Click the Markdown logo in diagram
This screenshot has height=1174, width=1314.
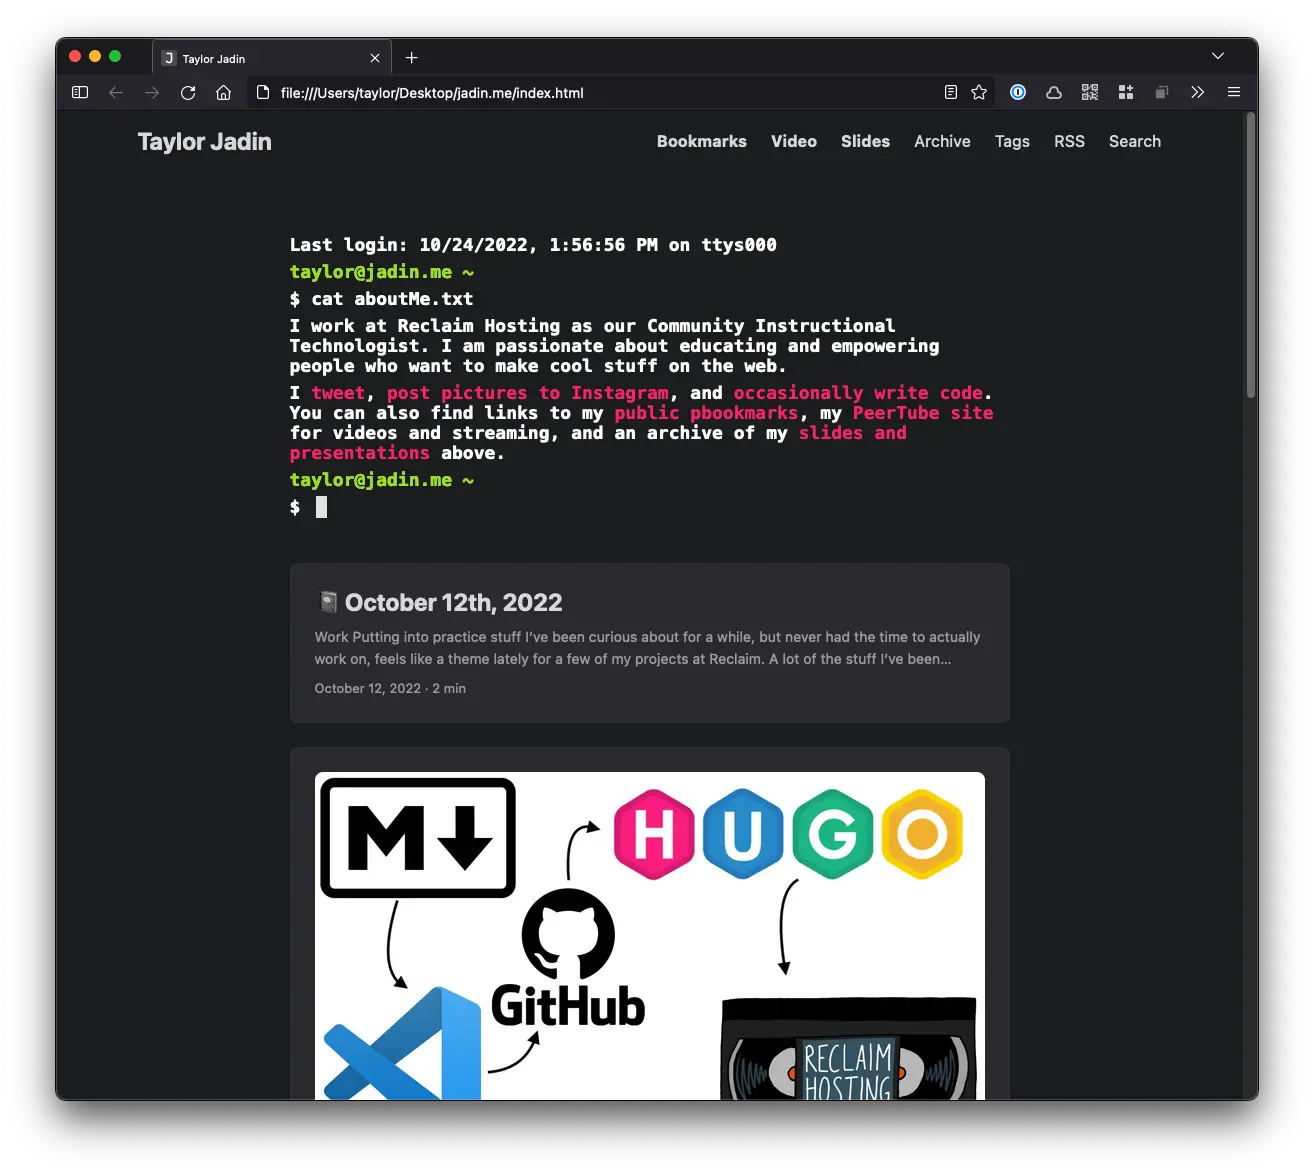point(418,838)
